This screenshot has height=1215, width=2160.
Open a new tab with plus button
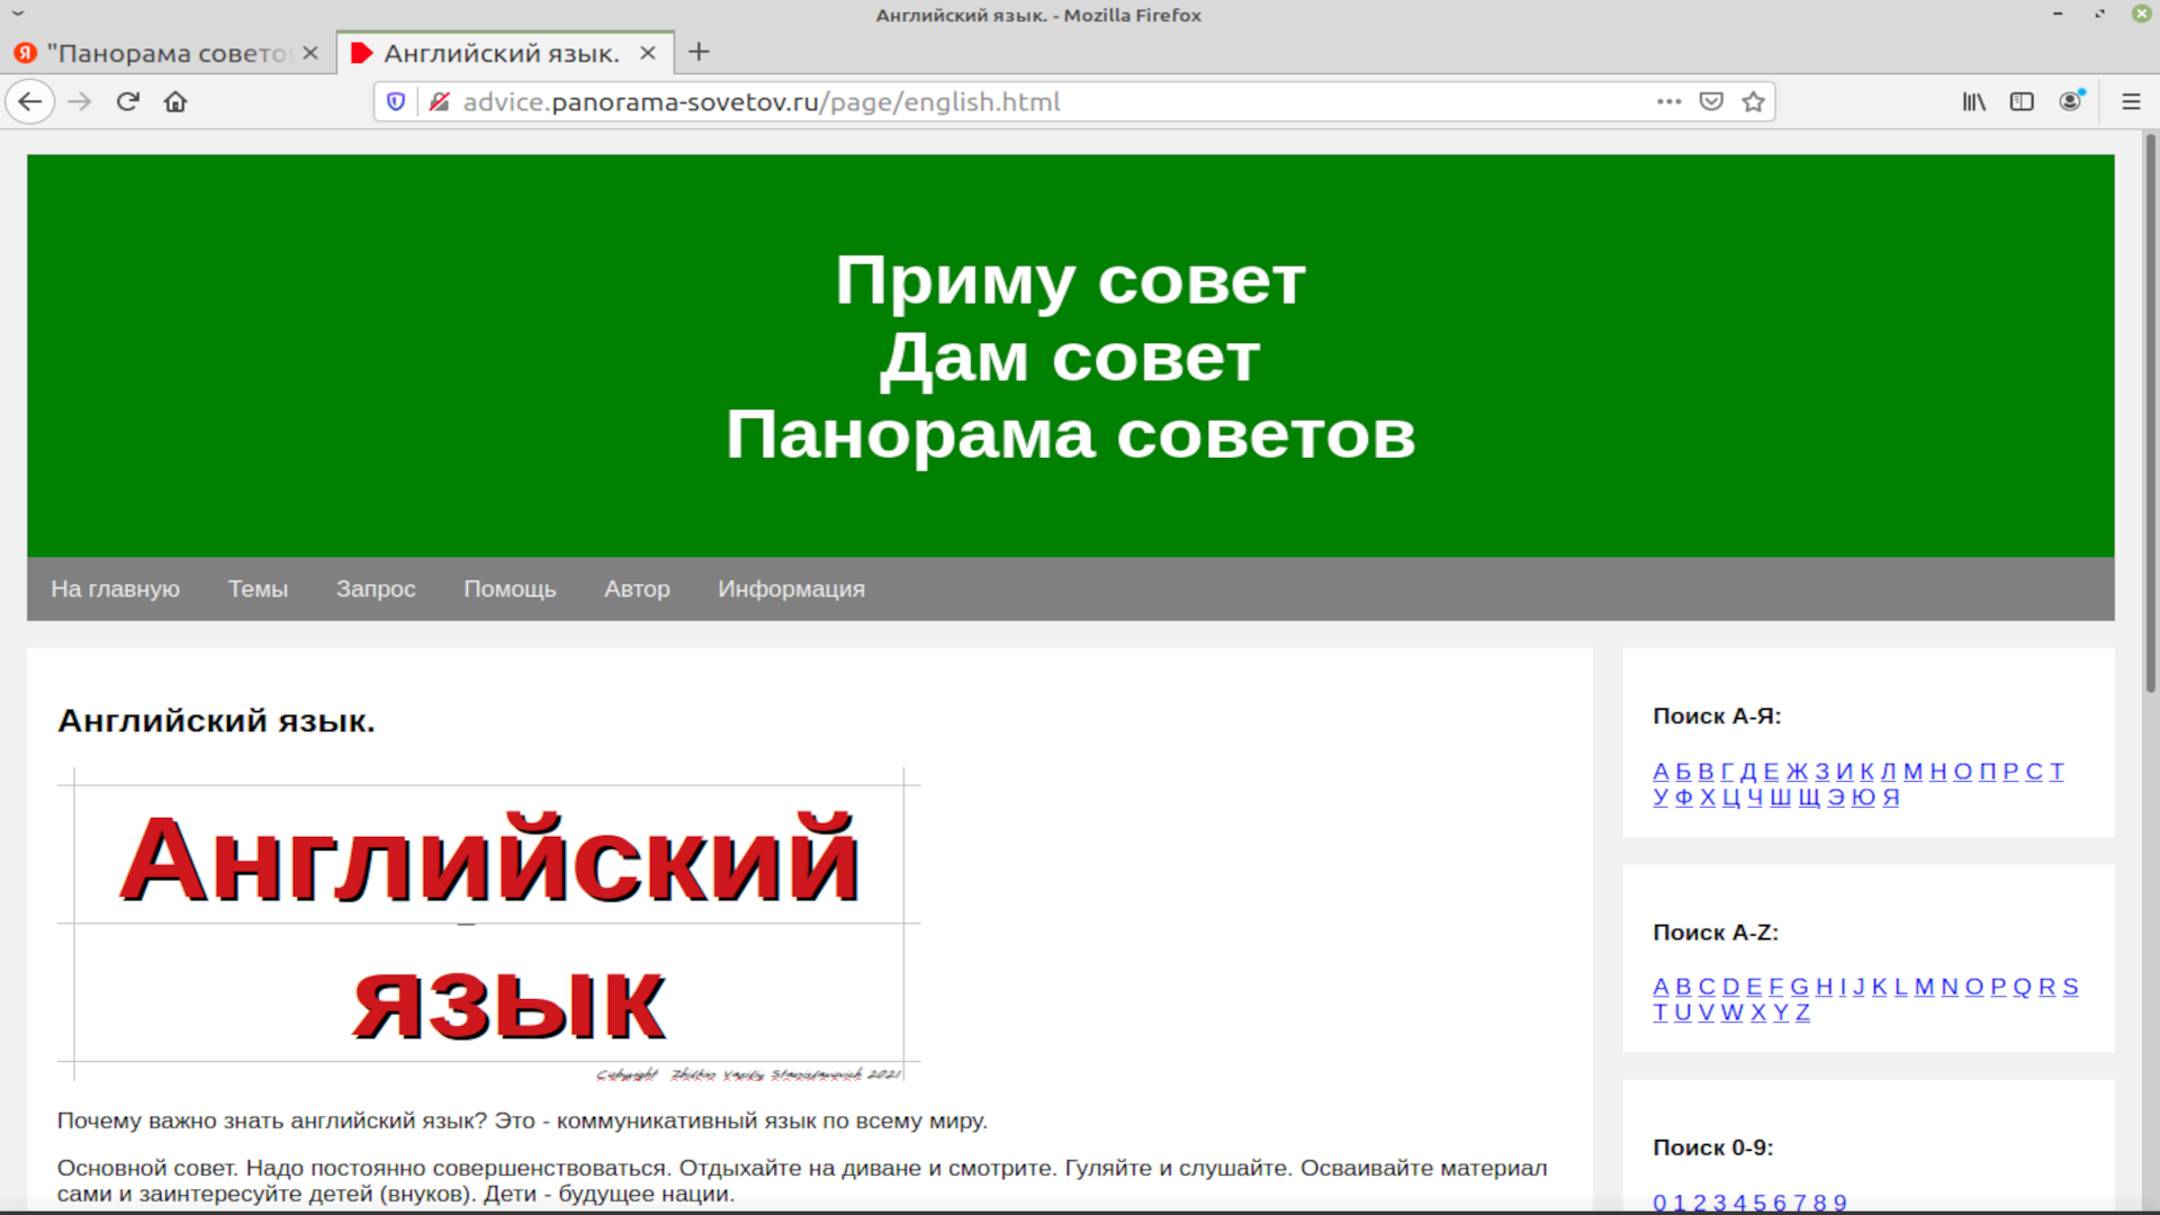tap(699, 52)
